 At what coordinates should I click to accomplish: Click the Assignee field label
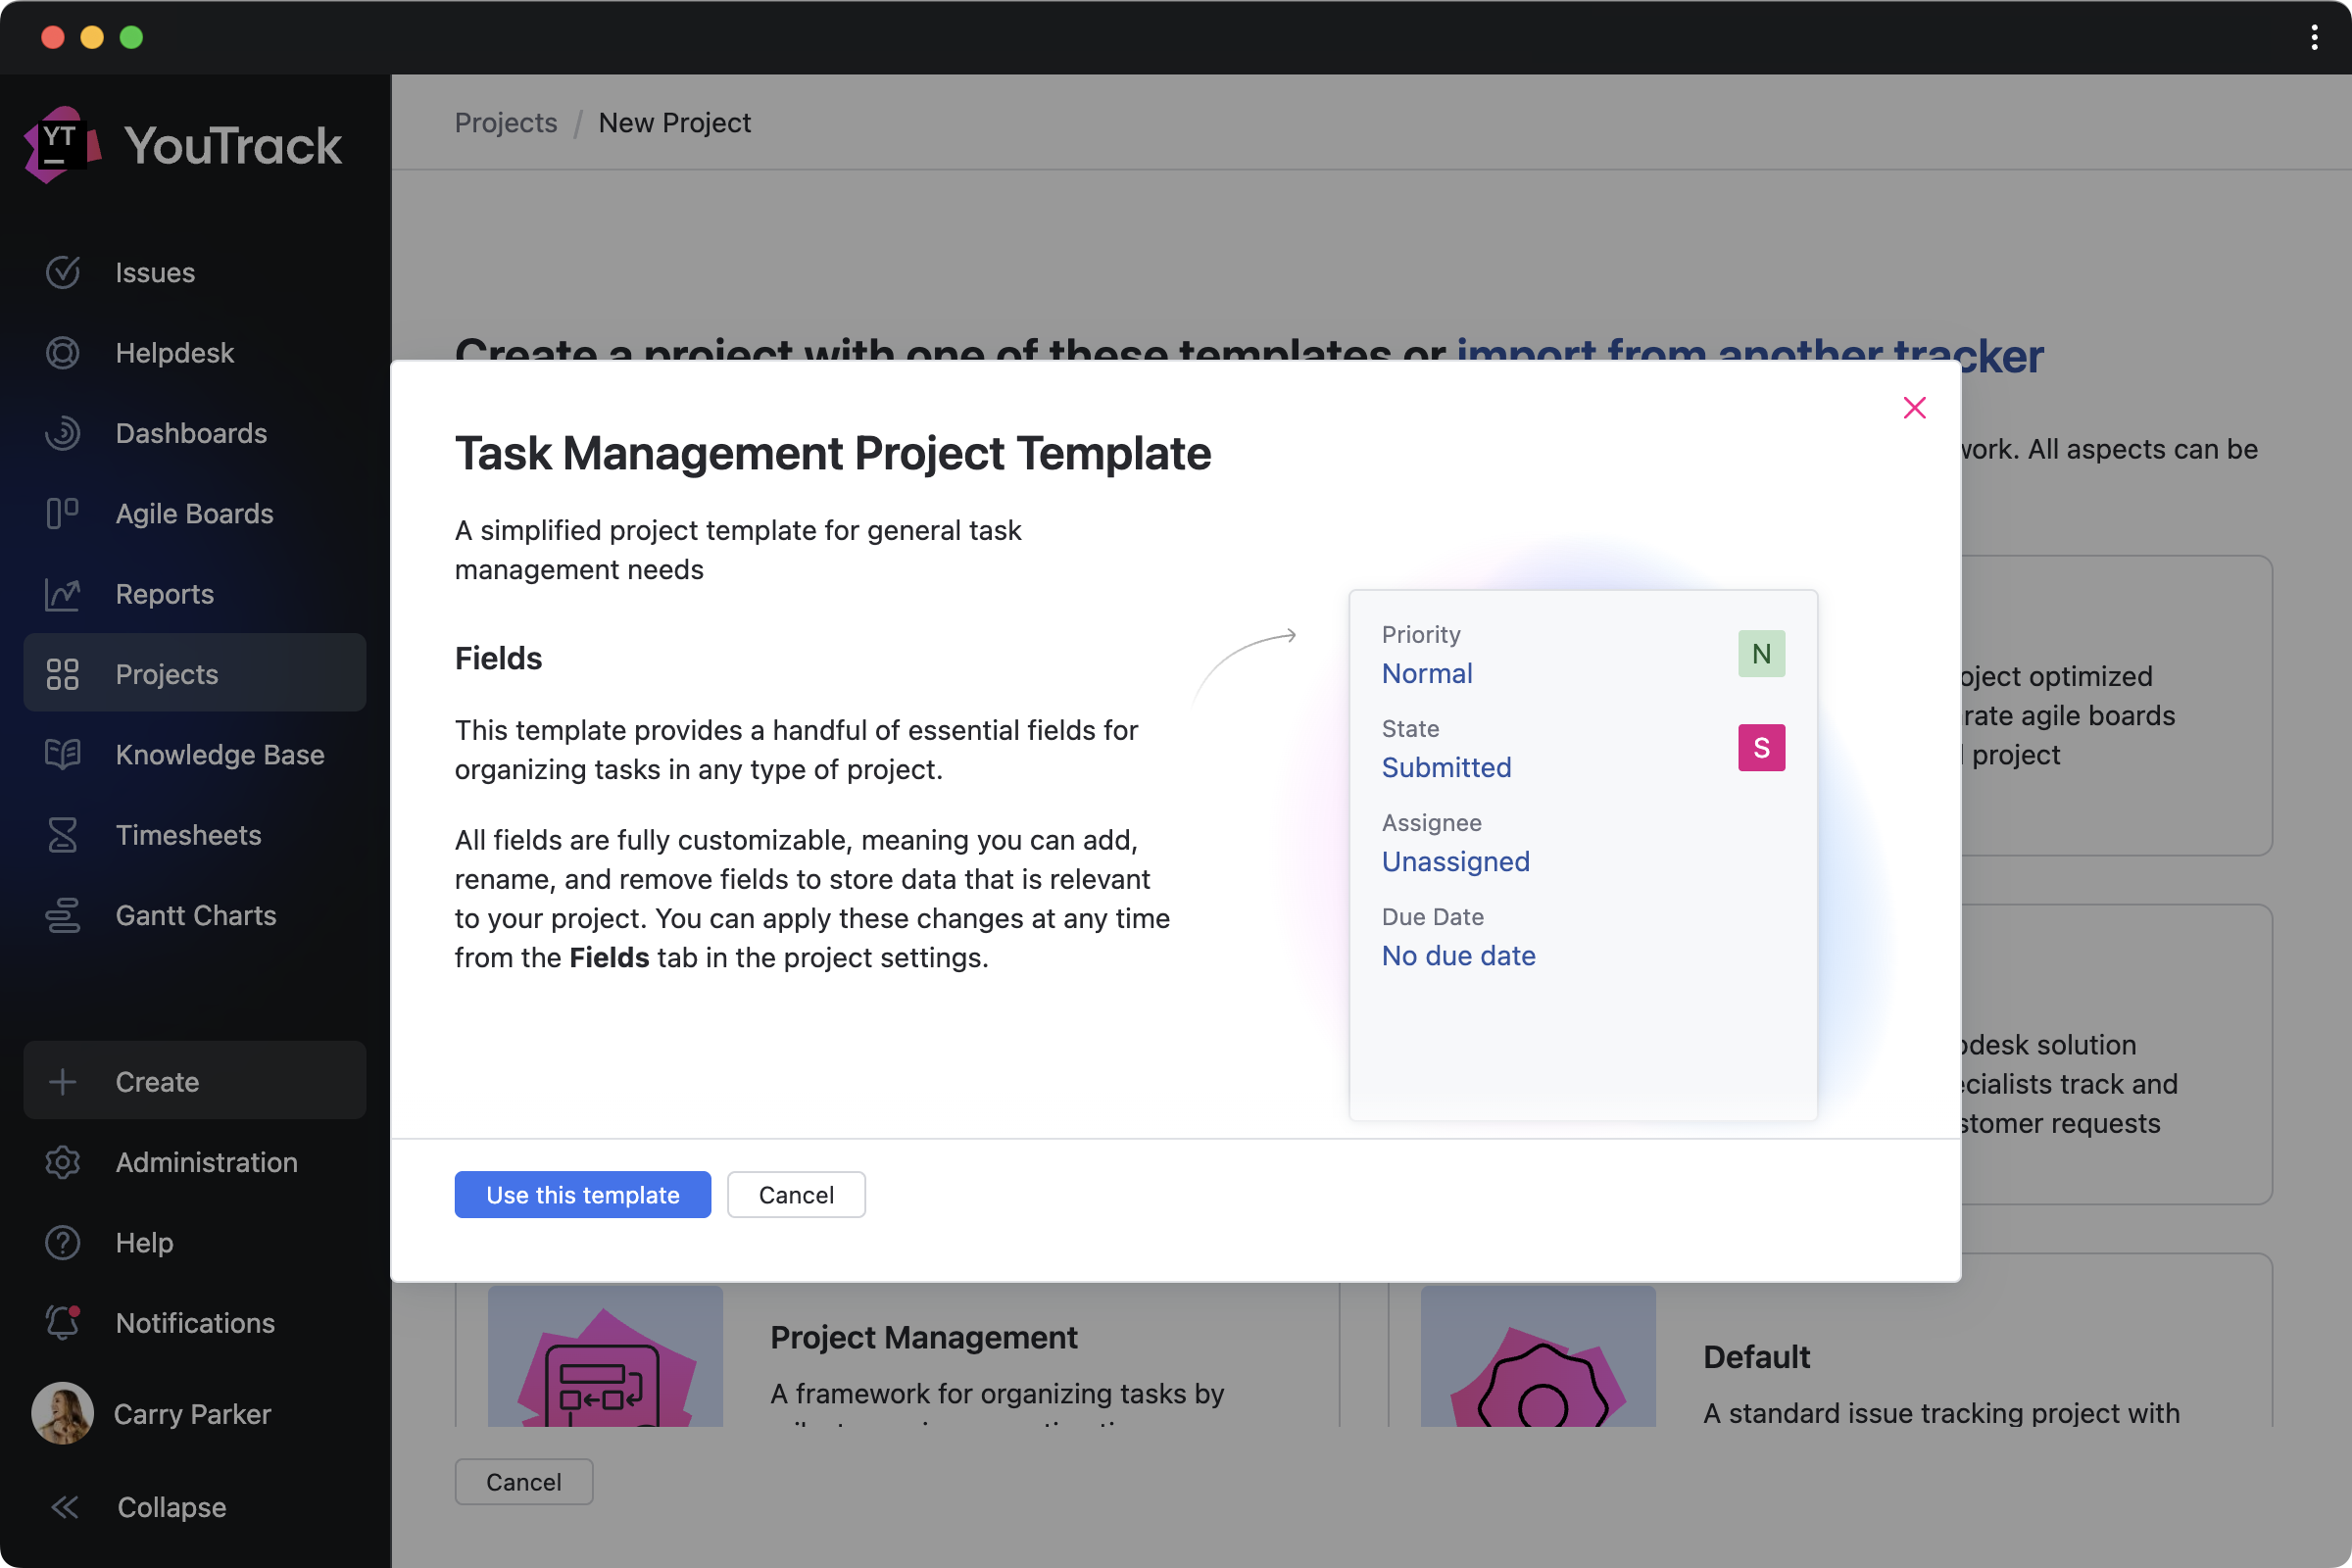(1431, 822)
